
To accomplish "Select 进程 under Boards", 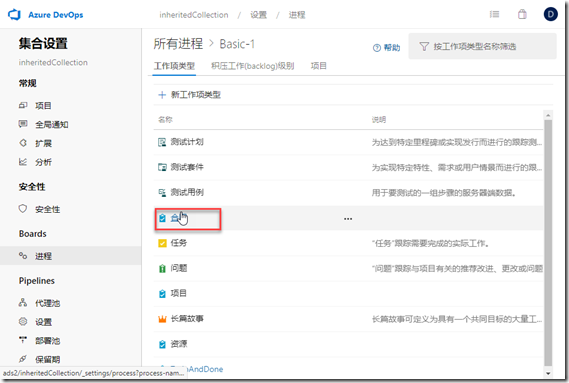I will 43,256.
